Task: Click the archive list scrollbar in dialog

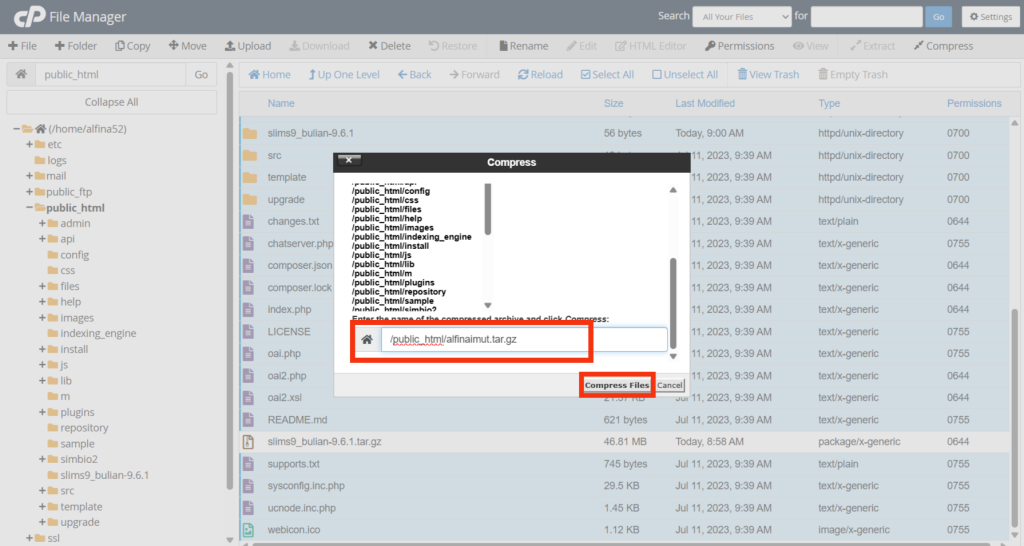Action: point(488,210)
